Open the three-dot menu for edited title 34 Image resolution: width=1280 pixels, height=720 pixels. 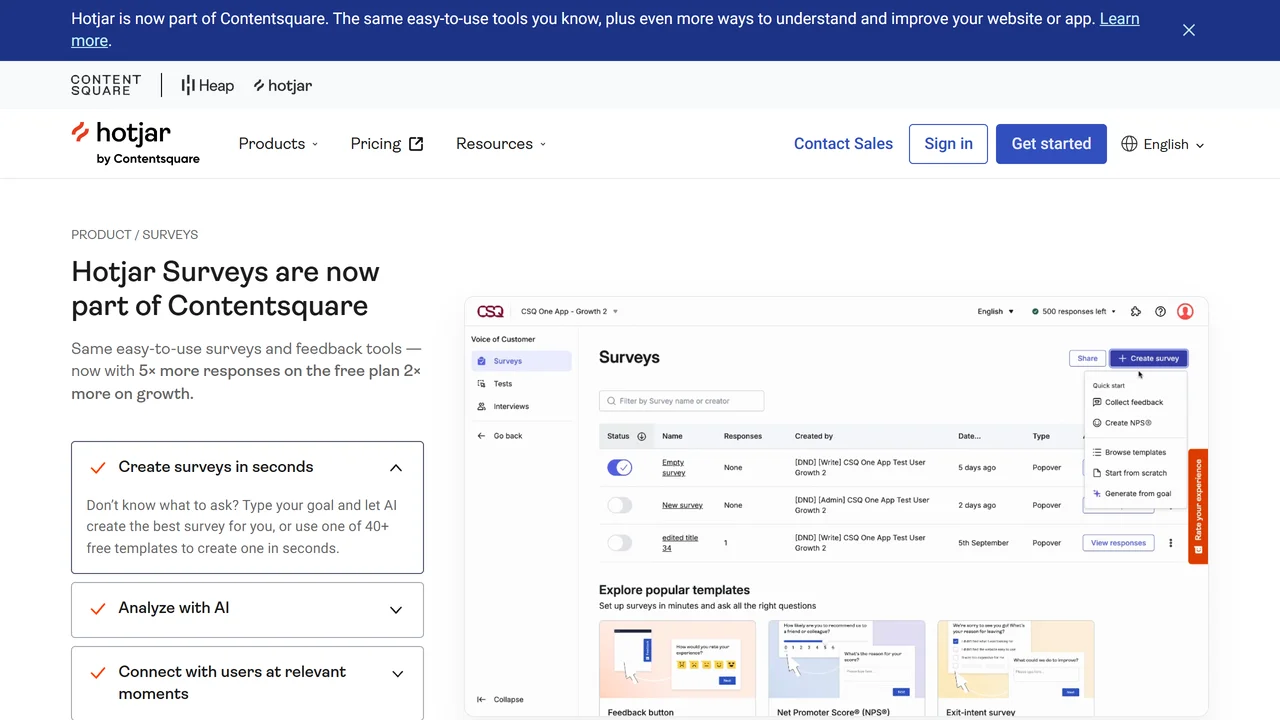click(x=1171, y=543)
